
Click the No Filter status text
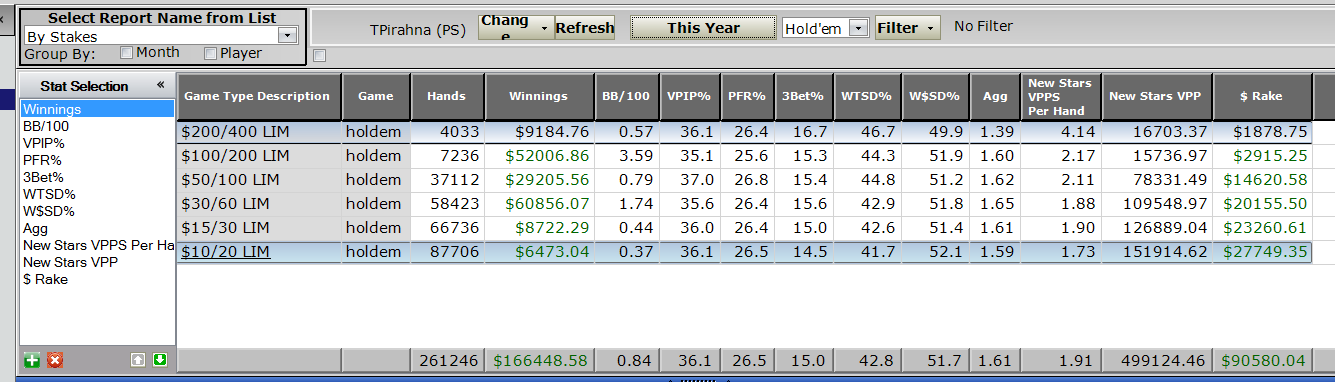click(x=983, y=27)
